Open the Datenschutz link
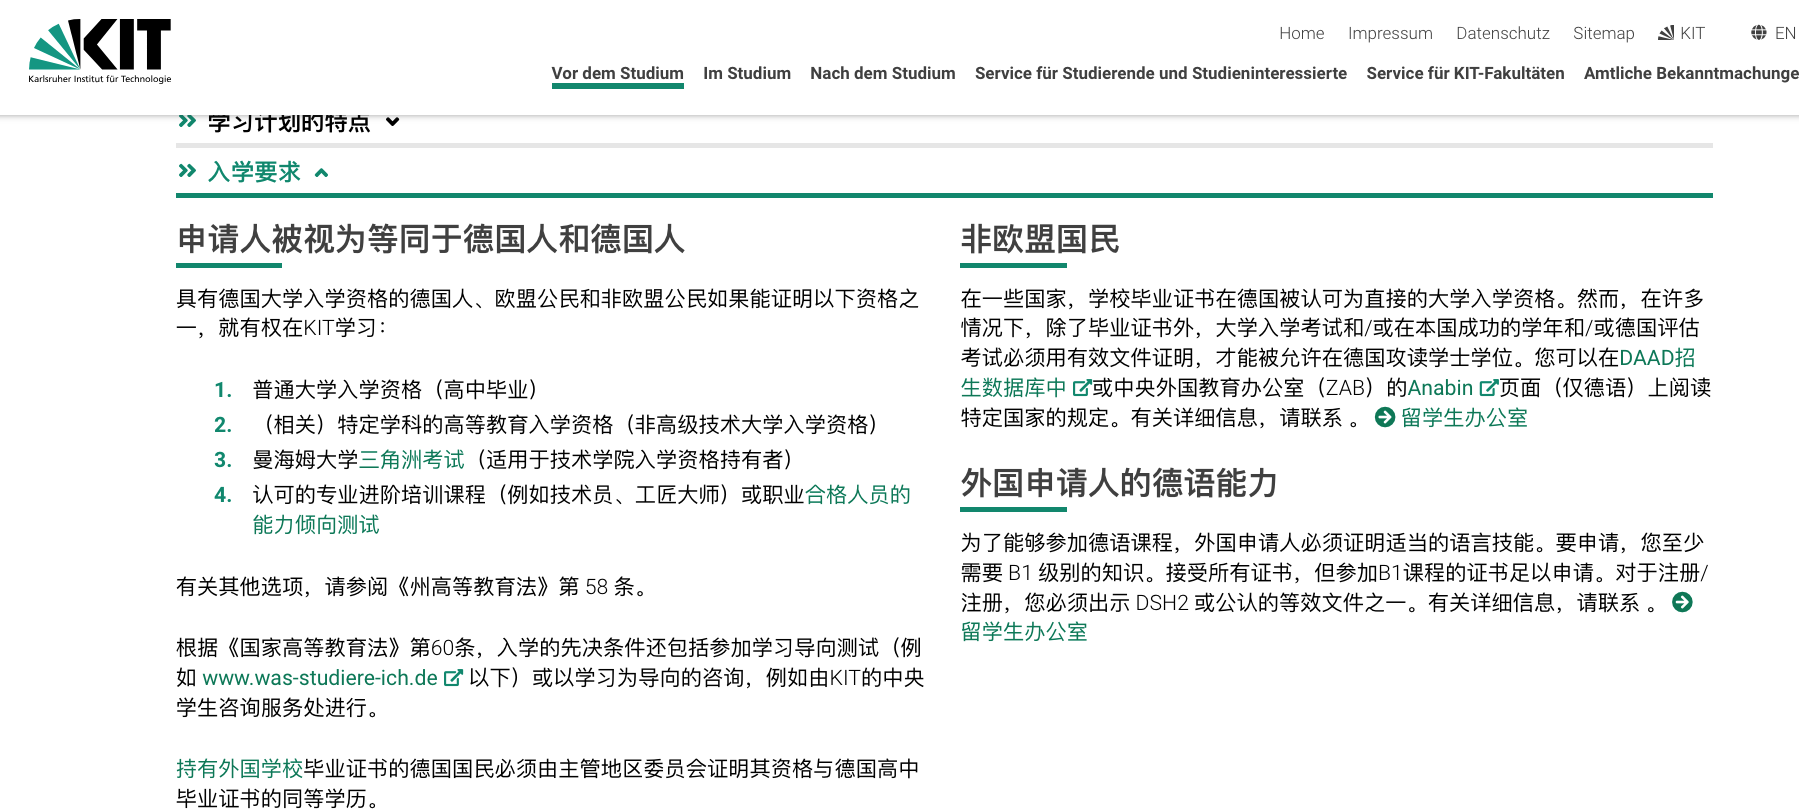 [x=1503, y=33]
